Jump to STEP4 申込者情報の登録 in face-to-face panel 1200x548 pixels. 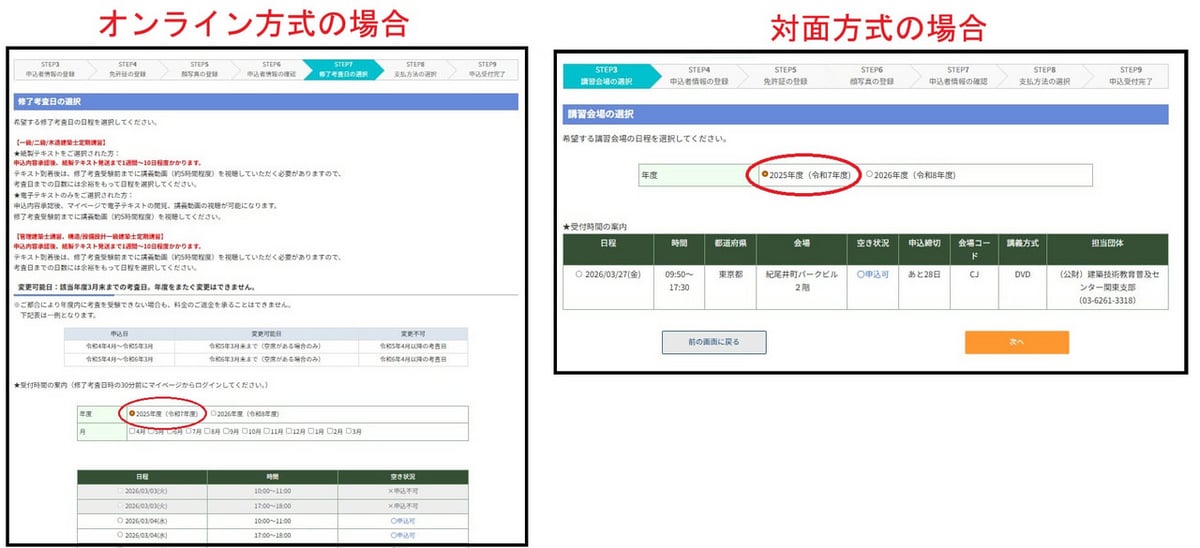[698, 75]
